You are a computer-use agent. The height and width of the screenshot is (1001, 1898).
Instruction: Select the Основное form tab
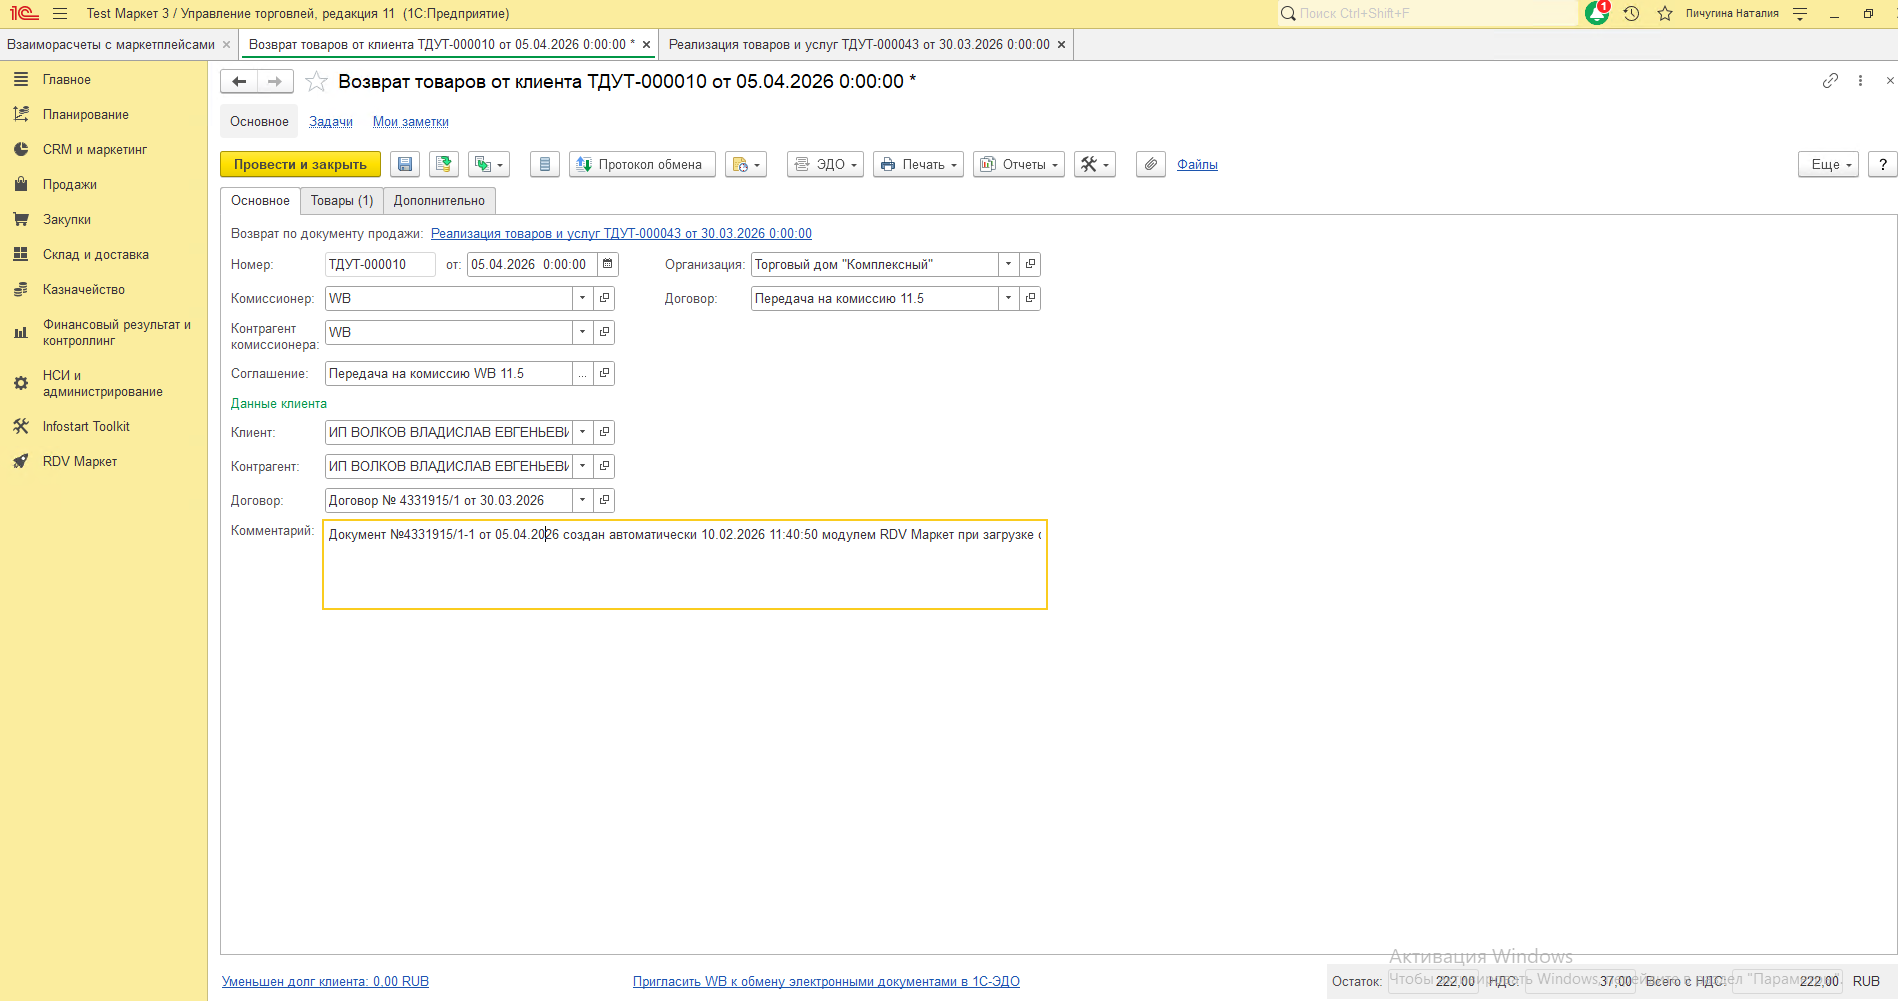click(260, 200)
